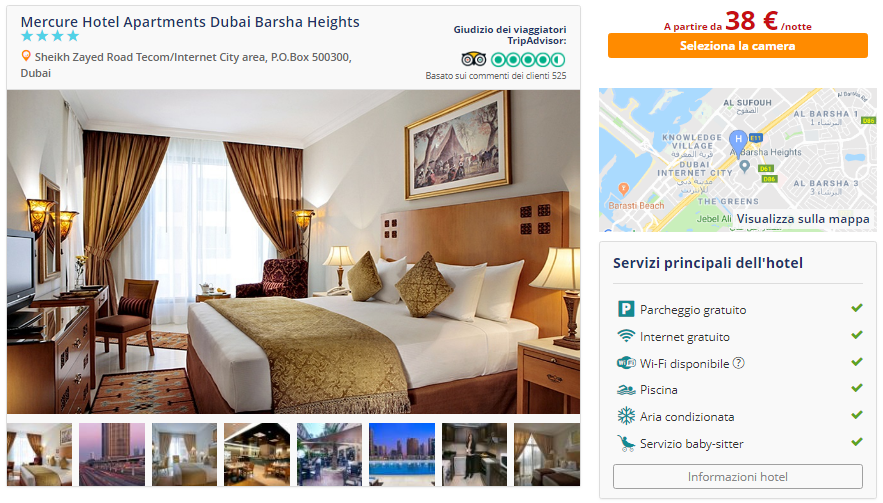Open Visualizza sulla mappa link

[x=803, y=219]
